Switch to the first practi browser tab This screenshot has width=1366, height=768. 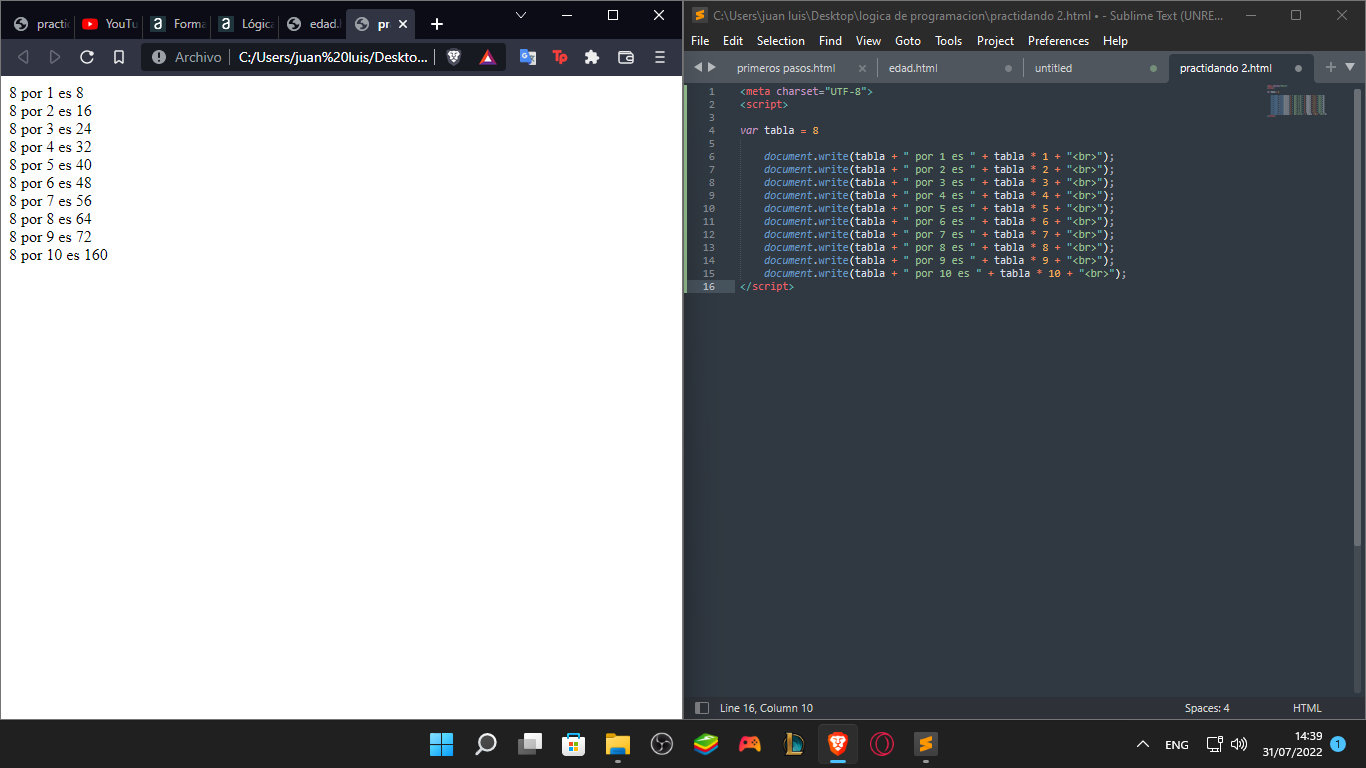pyautogui.click(x=40, y=24)
